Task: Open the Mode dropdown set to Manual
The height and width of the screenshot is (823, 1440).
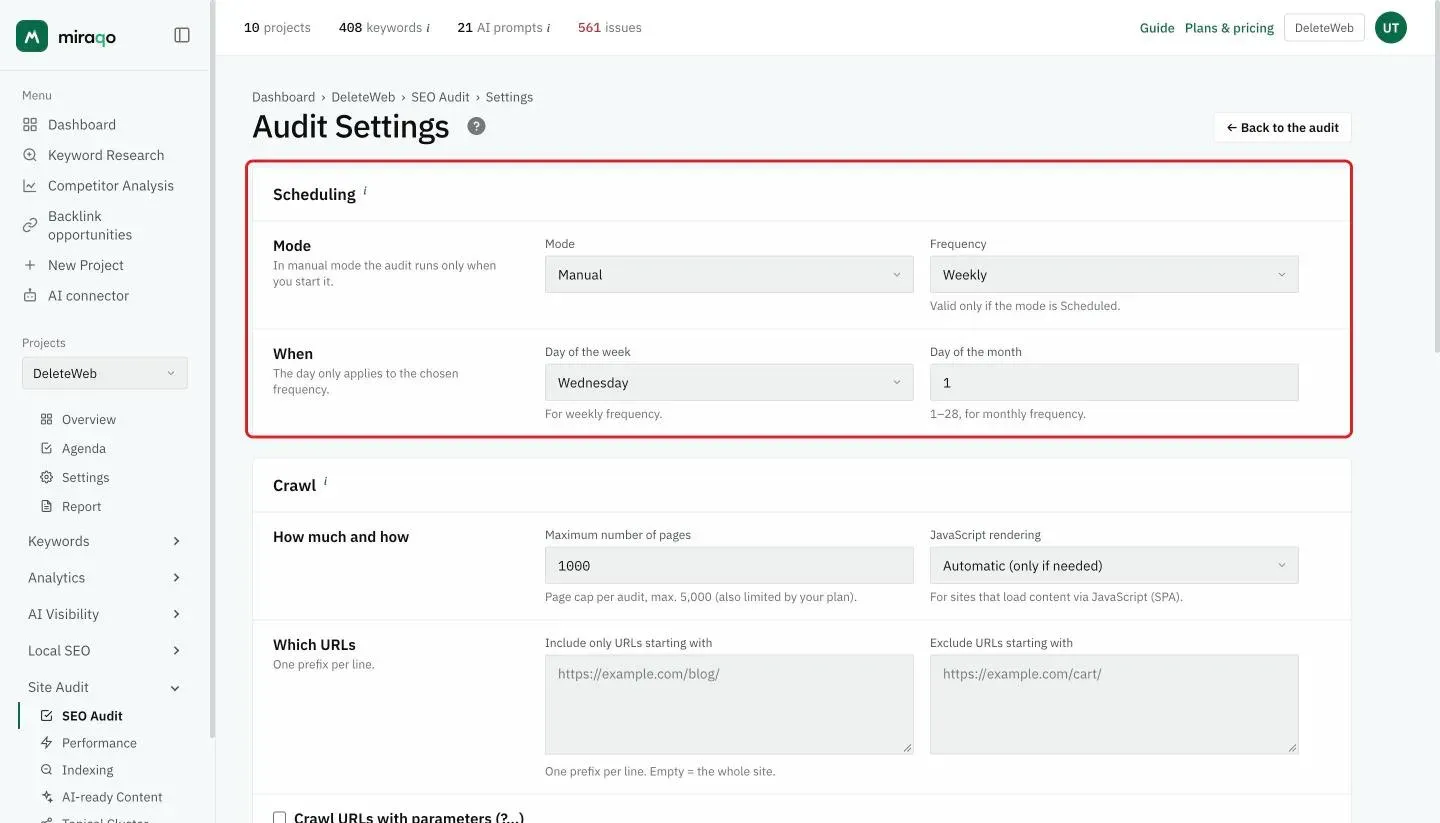Action: (x=729, y=275)
